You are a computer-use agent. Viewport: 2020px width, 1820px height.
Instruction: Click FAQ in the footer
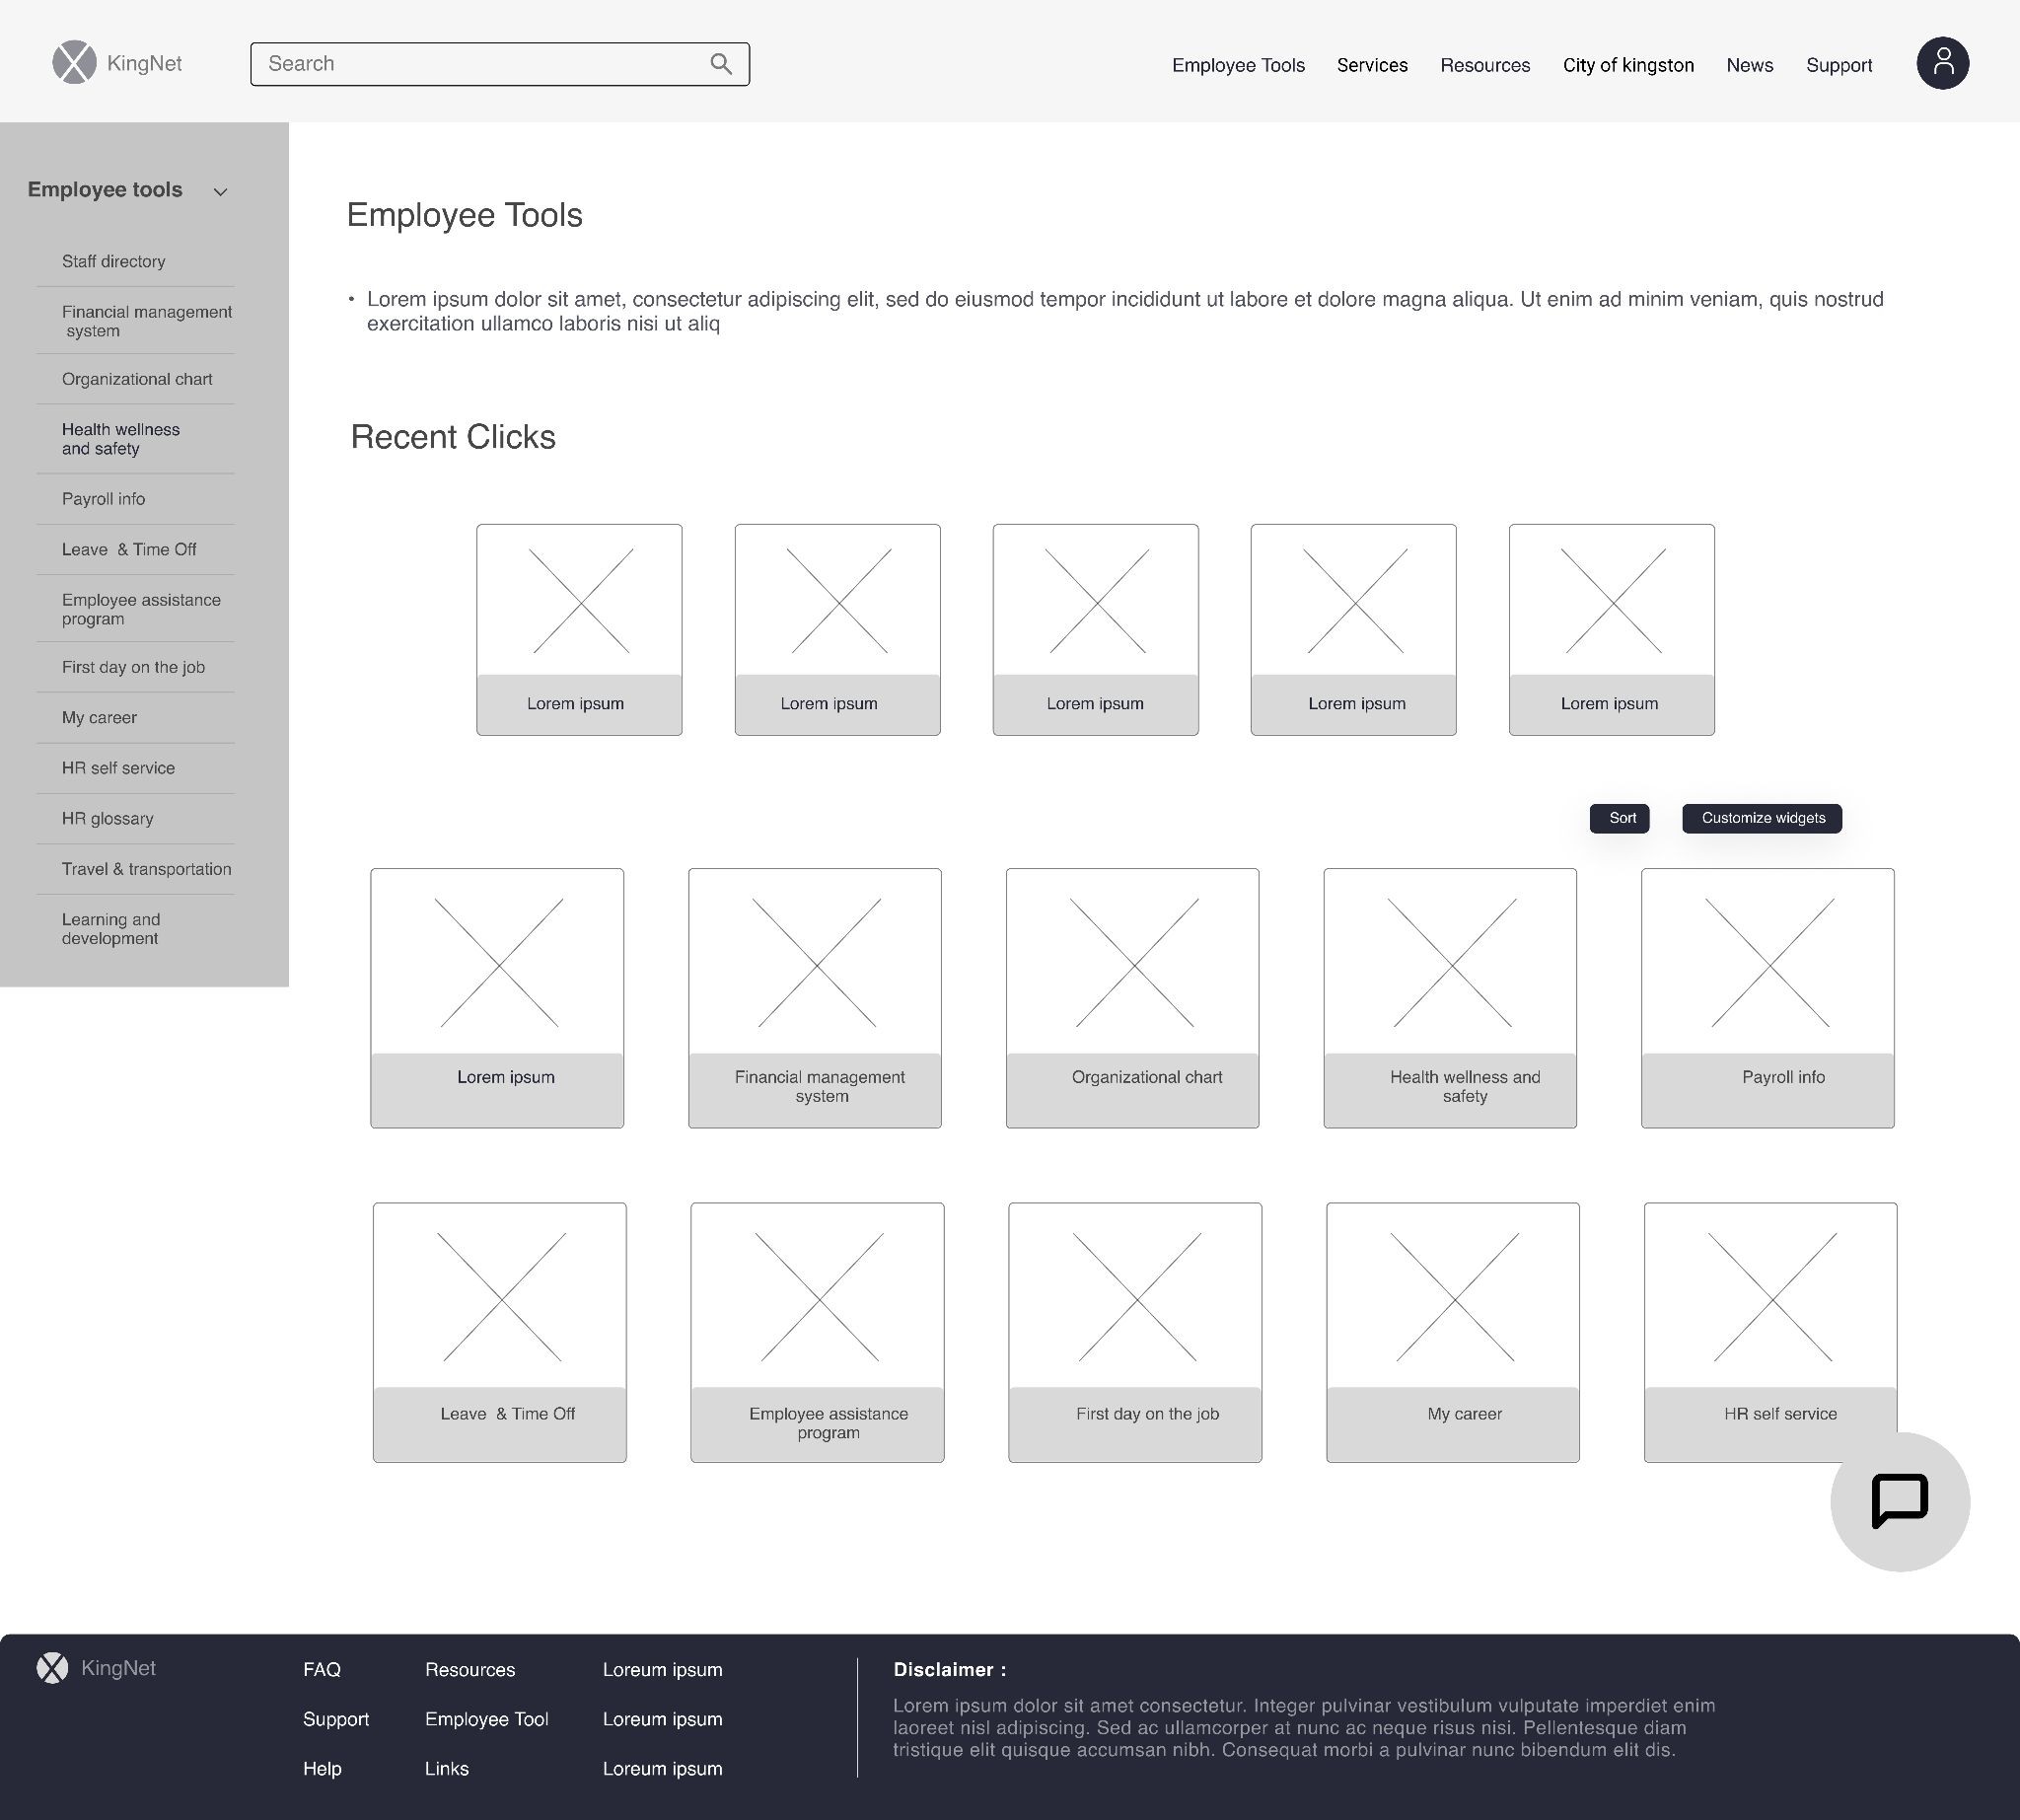point(322,1670)
